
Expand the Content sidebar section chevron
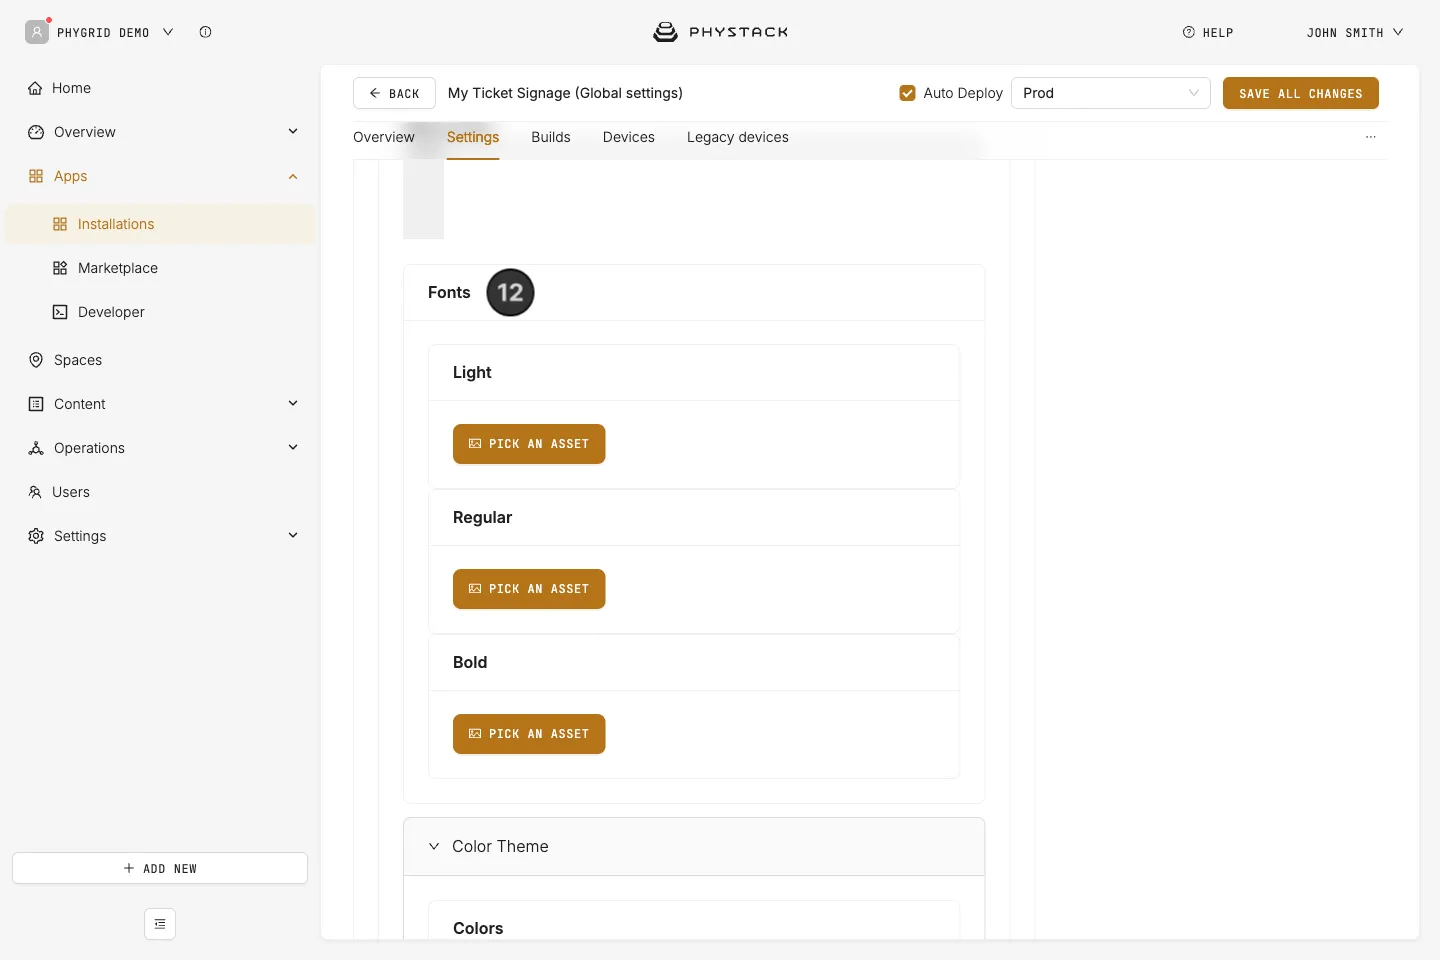[293, 404]
